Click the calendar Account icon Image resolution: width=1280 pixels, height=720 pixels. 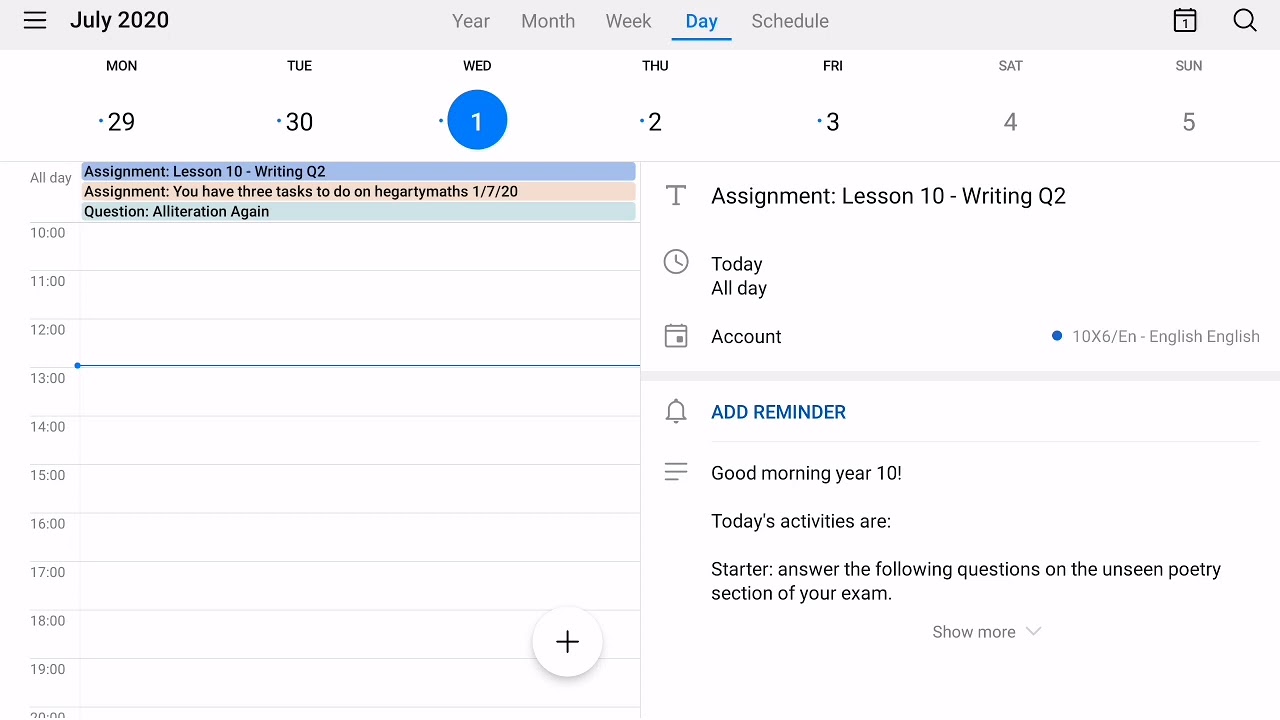point(676,336)
